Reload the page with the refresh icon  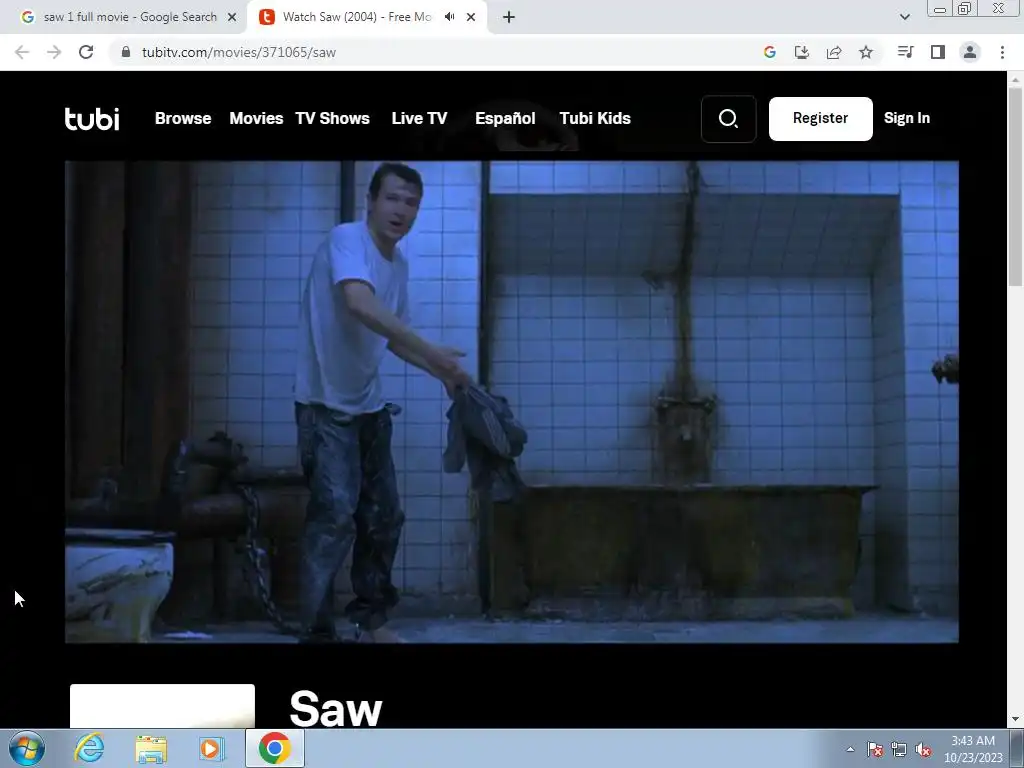point(86,52)
